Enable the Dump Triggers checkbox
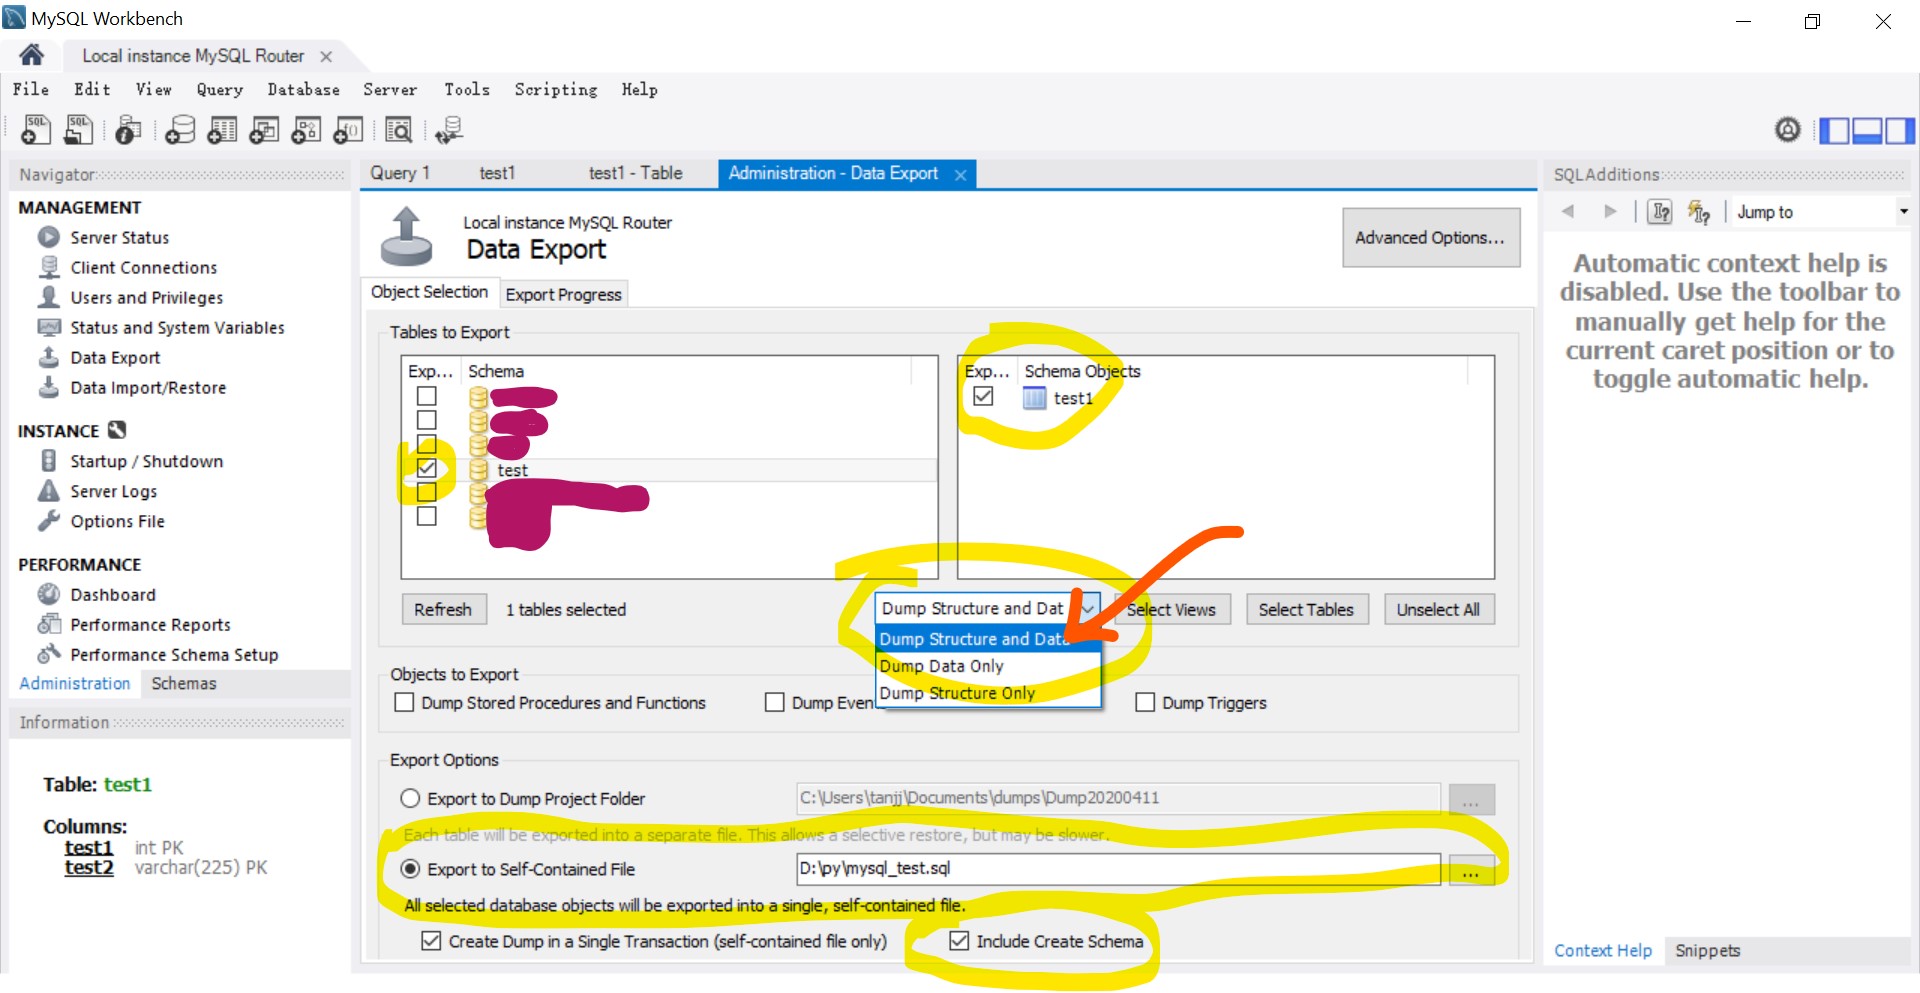 1145,702
